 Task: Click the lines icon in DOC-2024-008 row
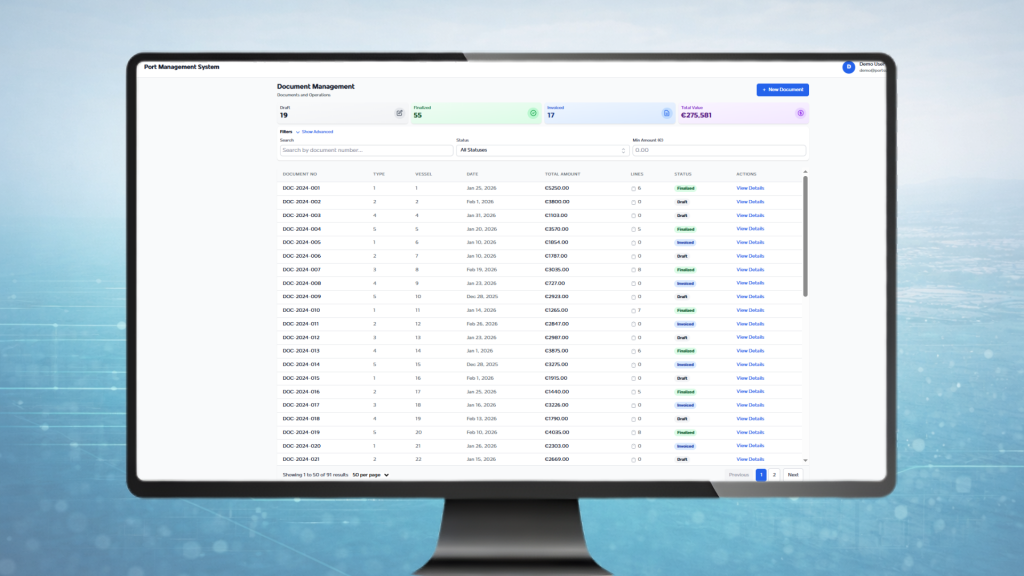(633, 283)
